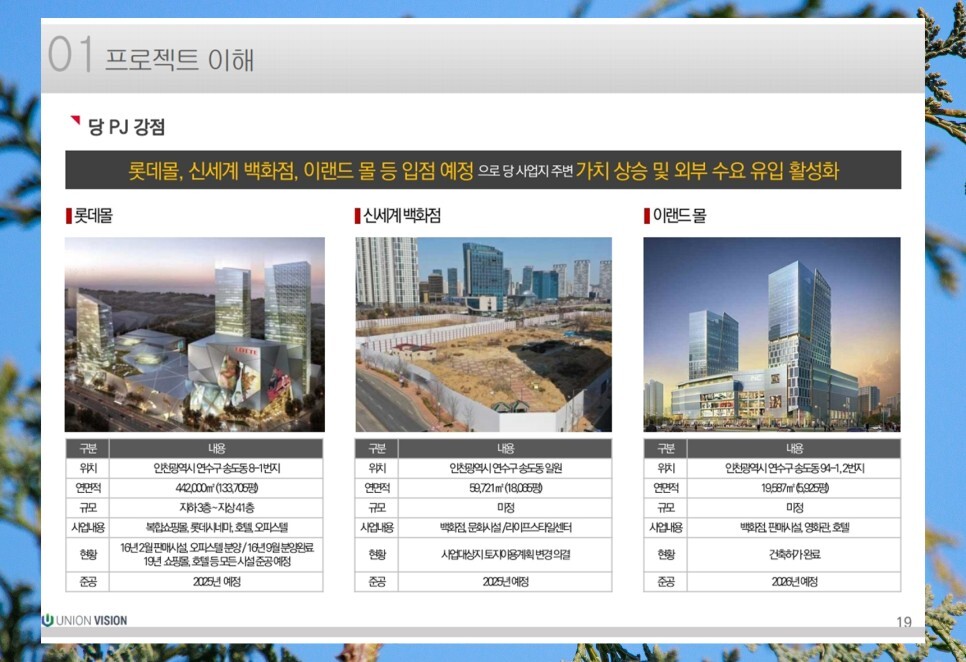Click the '19,587㎡ (5,925평)' cell
Screen dimensions: 966x662
[x=794, y=488]
